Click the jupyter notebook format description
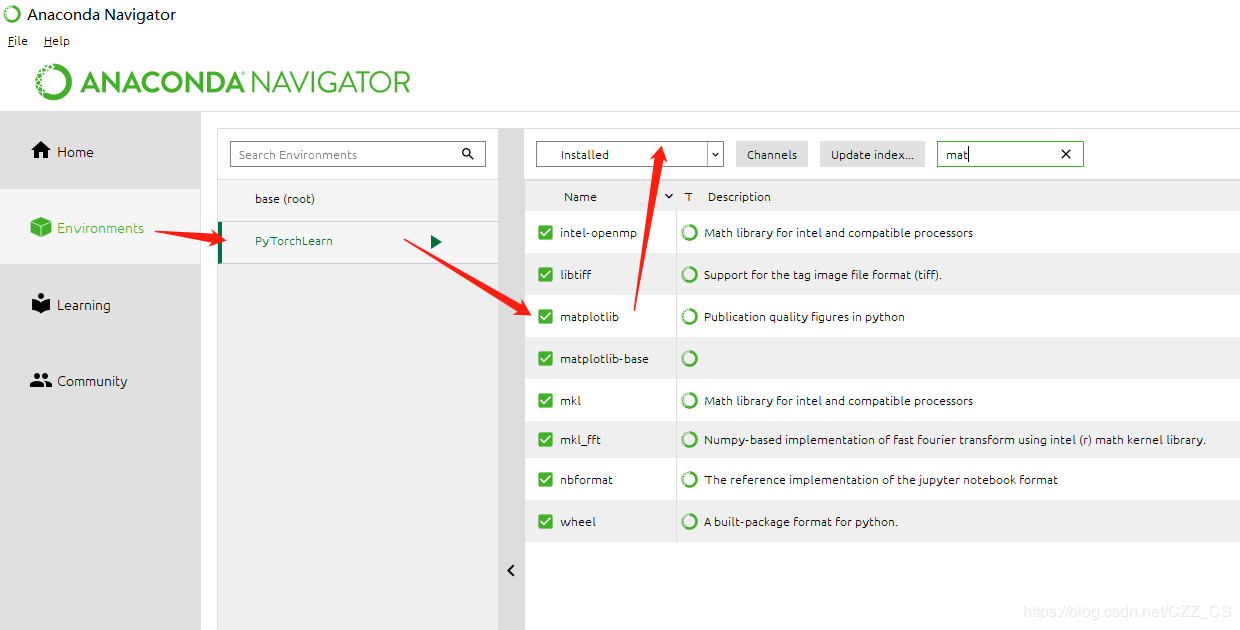 click(x=881, y=480)
